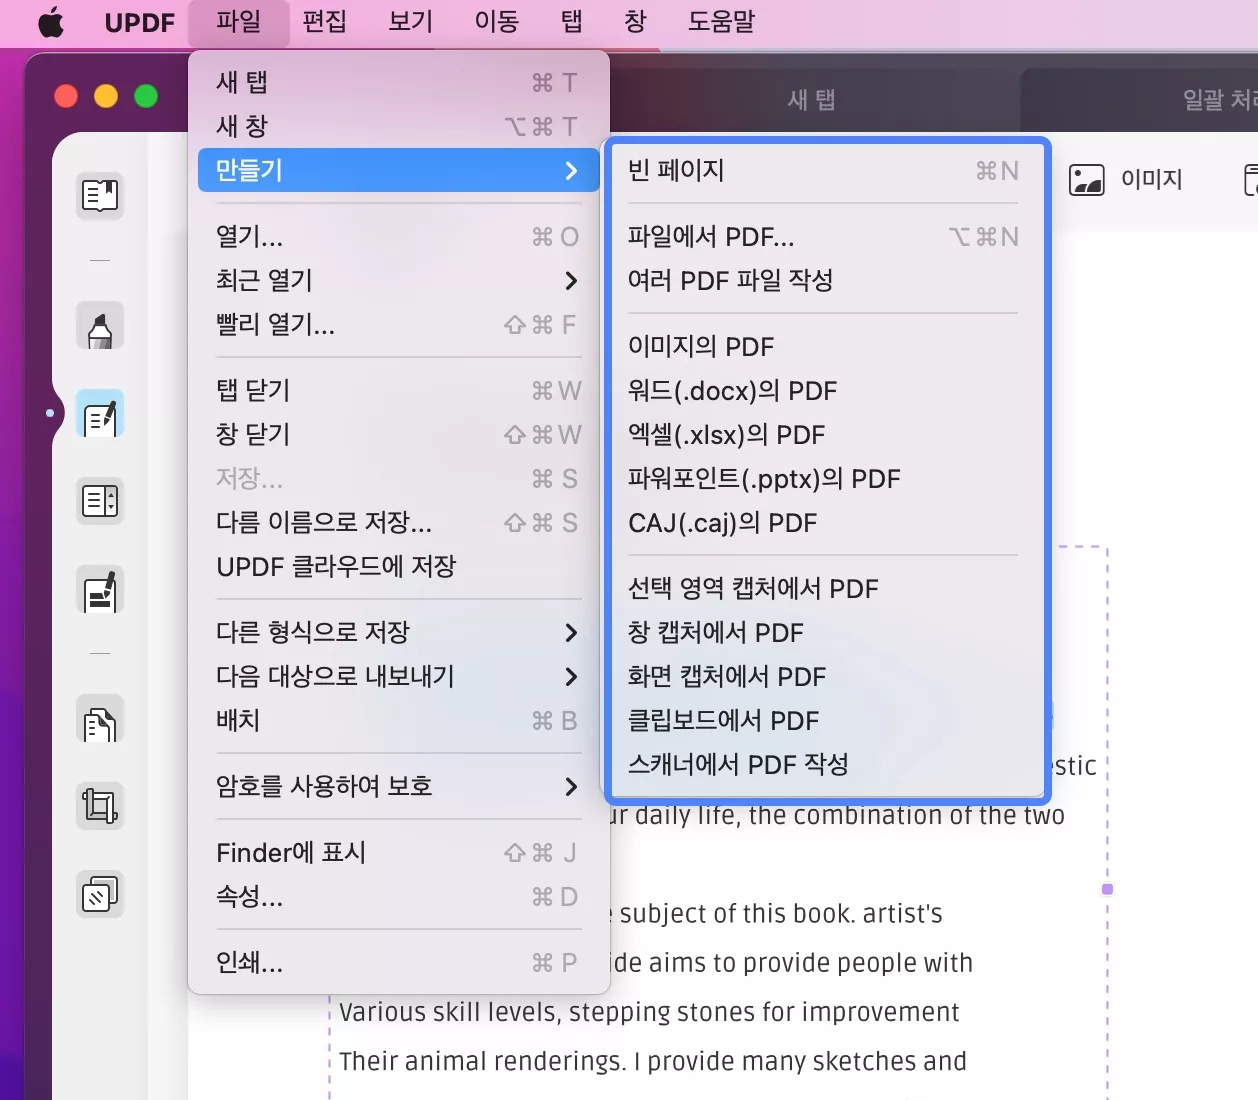Open the 도움말 menu
Viewport: 1258px width, 1100px height.
click(x=721, y=22)
